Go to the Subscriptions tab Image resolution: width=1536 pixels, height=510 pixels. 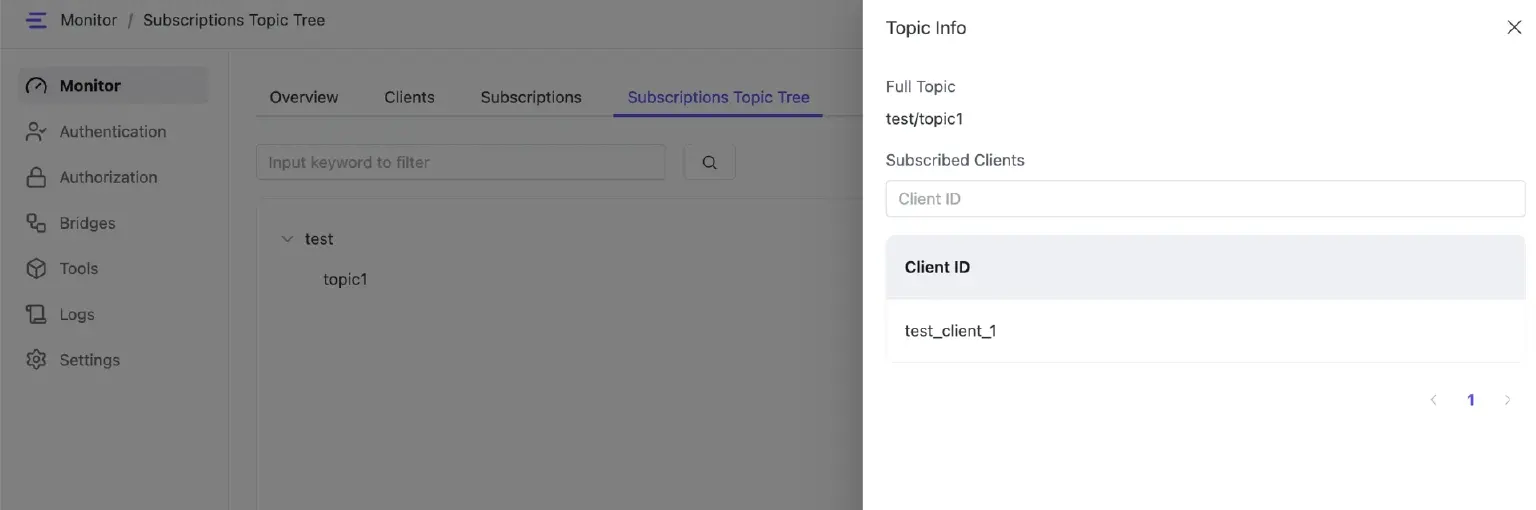[x=531, y=97]
